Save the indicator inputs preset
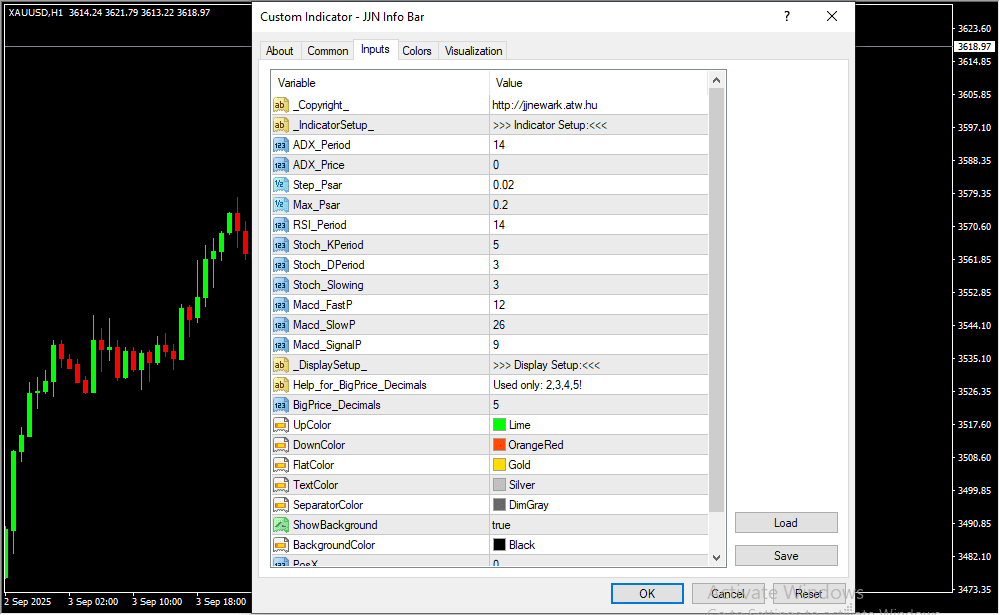 click(x=786, y=556)
